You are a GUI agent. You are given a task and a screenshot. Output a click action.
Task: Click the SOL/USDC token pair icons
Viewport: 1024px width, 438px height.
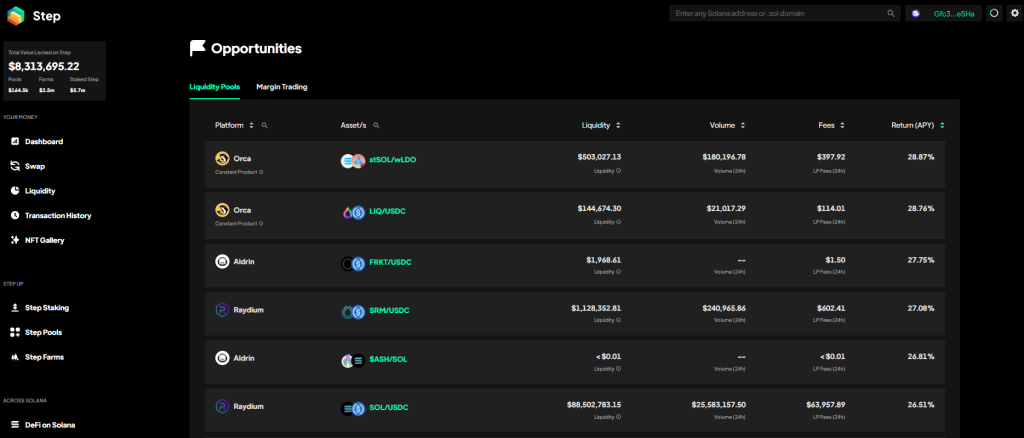click(353, 409)
